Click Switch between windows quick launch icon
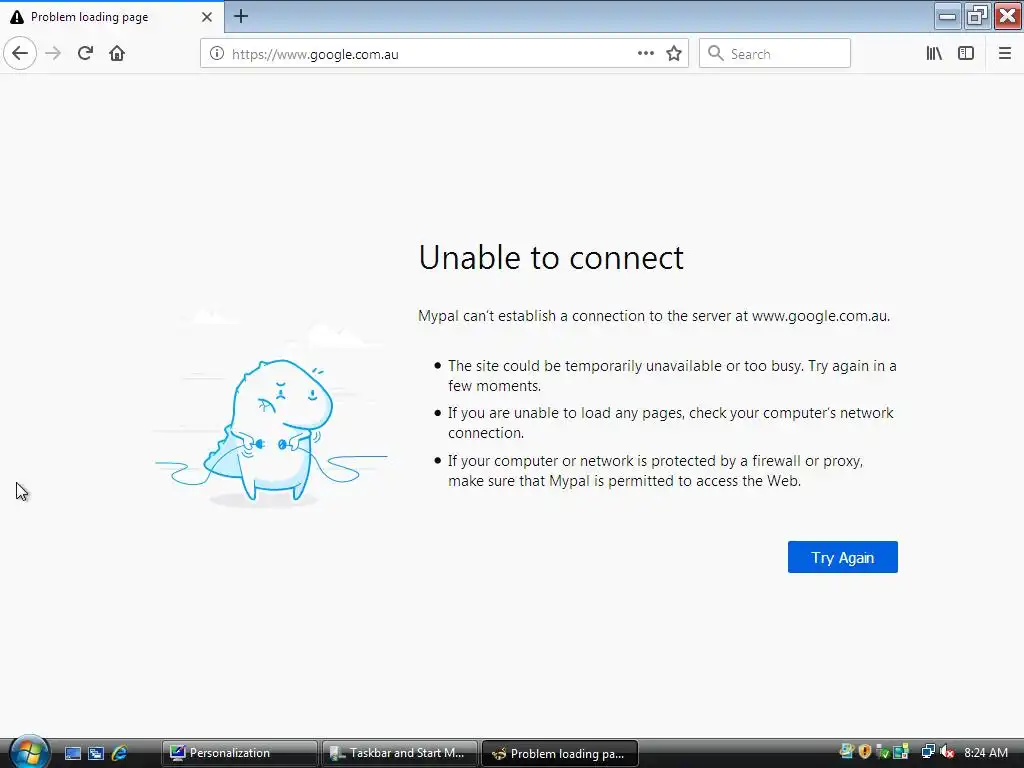Screen dimensions: 1024x768 pos(96,753)
